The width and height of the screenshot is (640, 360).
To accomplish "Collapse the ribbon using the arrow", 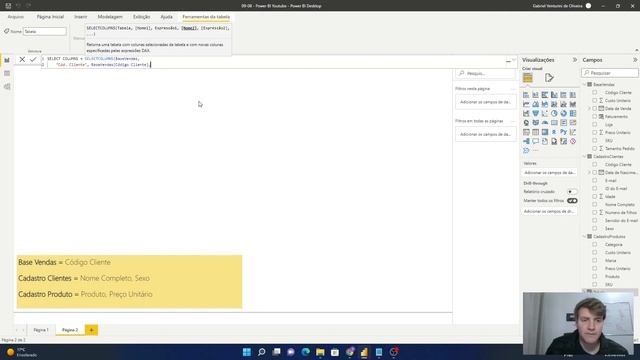I will pos(637,50).
